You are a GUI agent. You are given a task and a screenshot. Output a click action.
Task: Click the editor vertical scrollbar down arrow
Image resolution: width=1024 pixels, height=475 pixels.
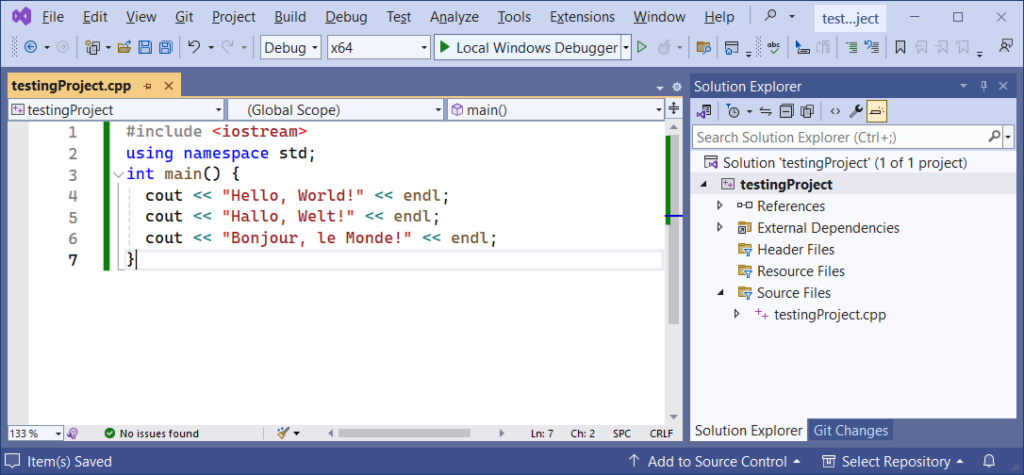(673, 417)
